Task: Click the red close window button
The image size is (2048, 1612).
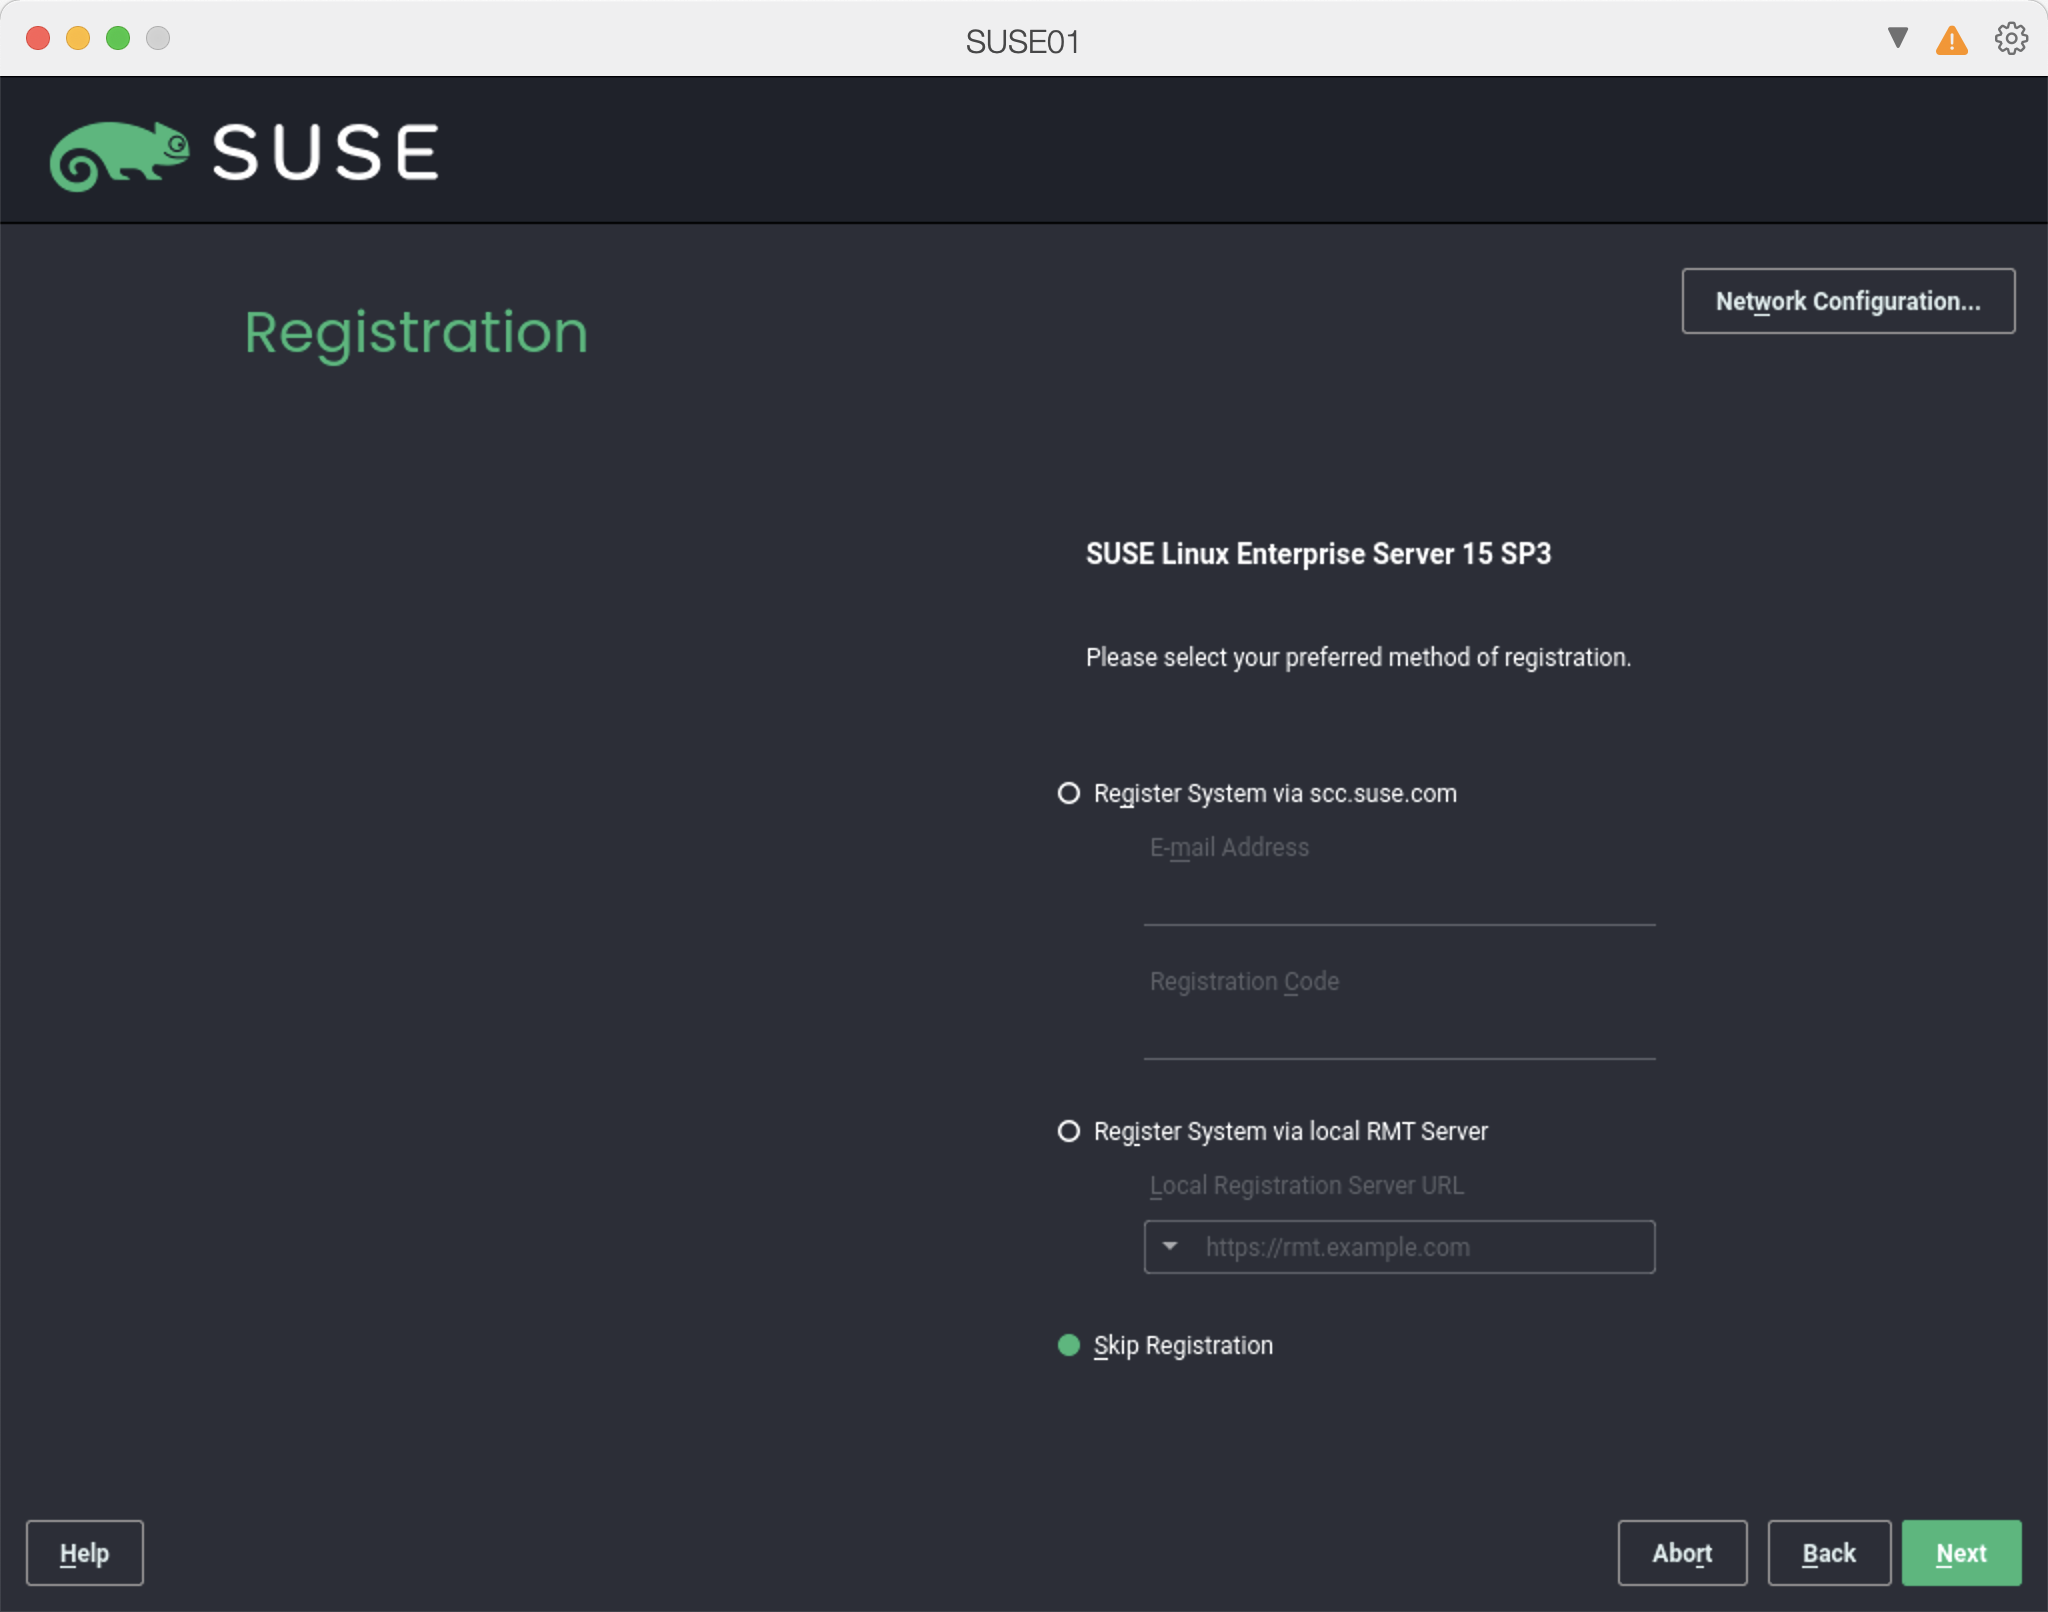Action: click(38, 38)
